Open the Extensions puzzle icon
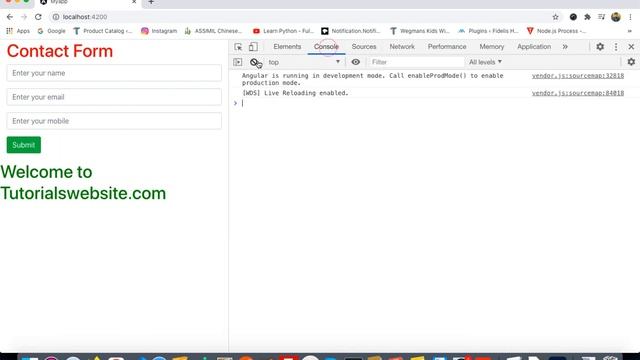The width and height of the screenshot is (640, 360). [587, 17]
